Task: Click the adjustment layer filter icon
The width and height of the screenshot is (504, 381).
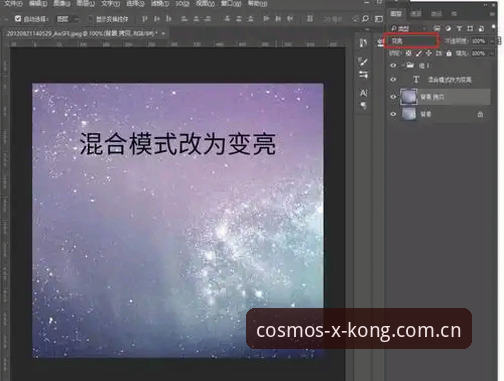Action: coord(448,28)
